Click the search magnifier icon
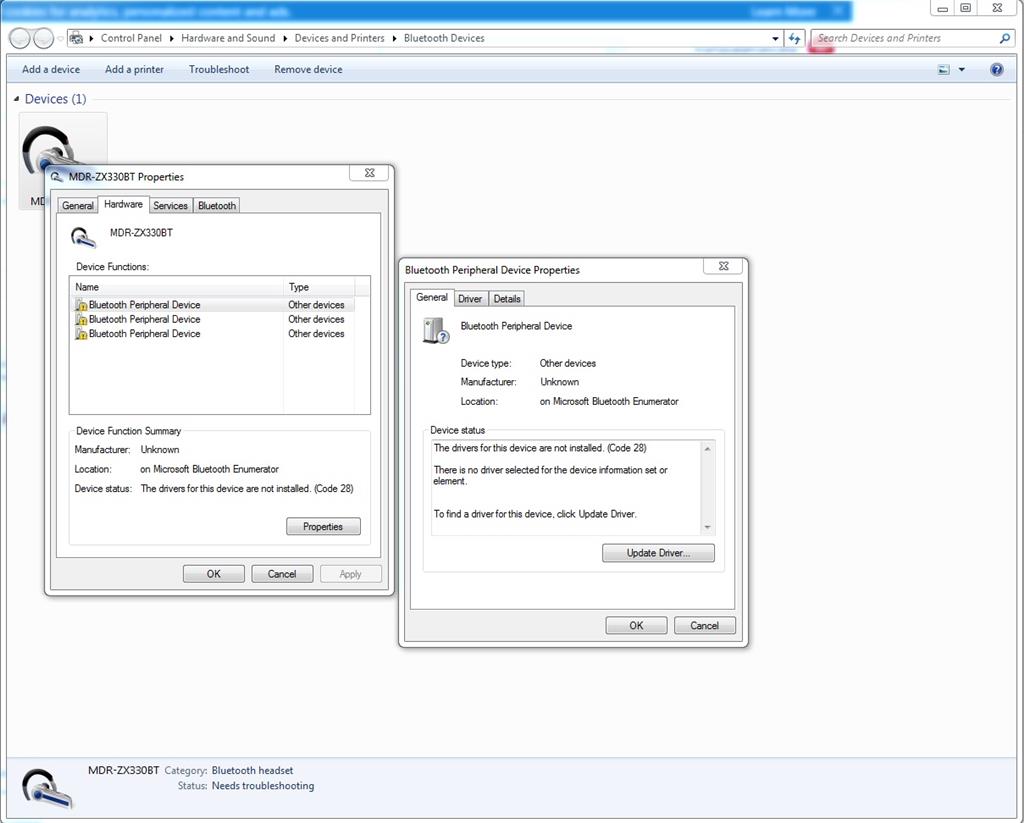 pos(1004,39)
